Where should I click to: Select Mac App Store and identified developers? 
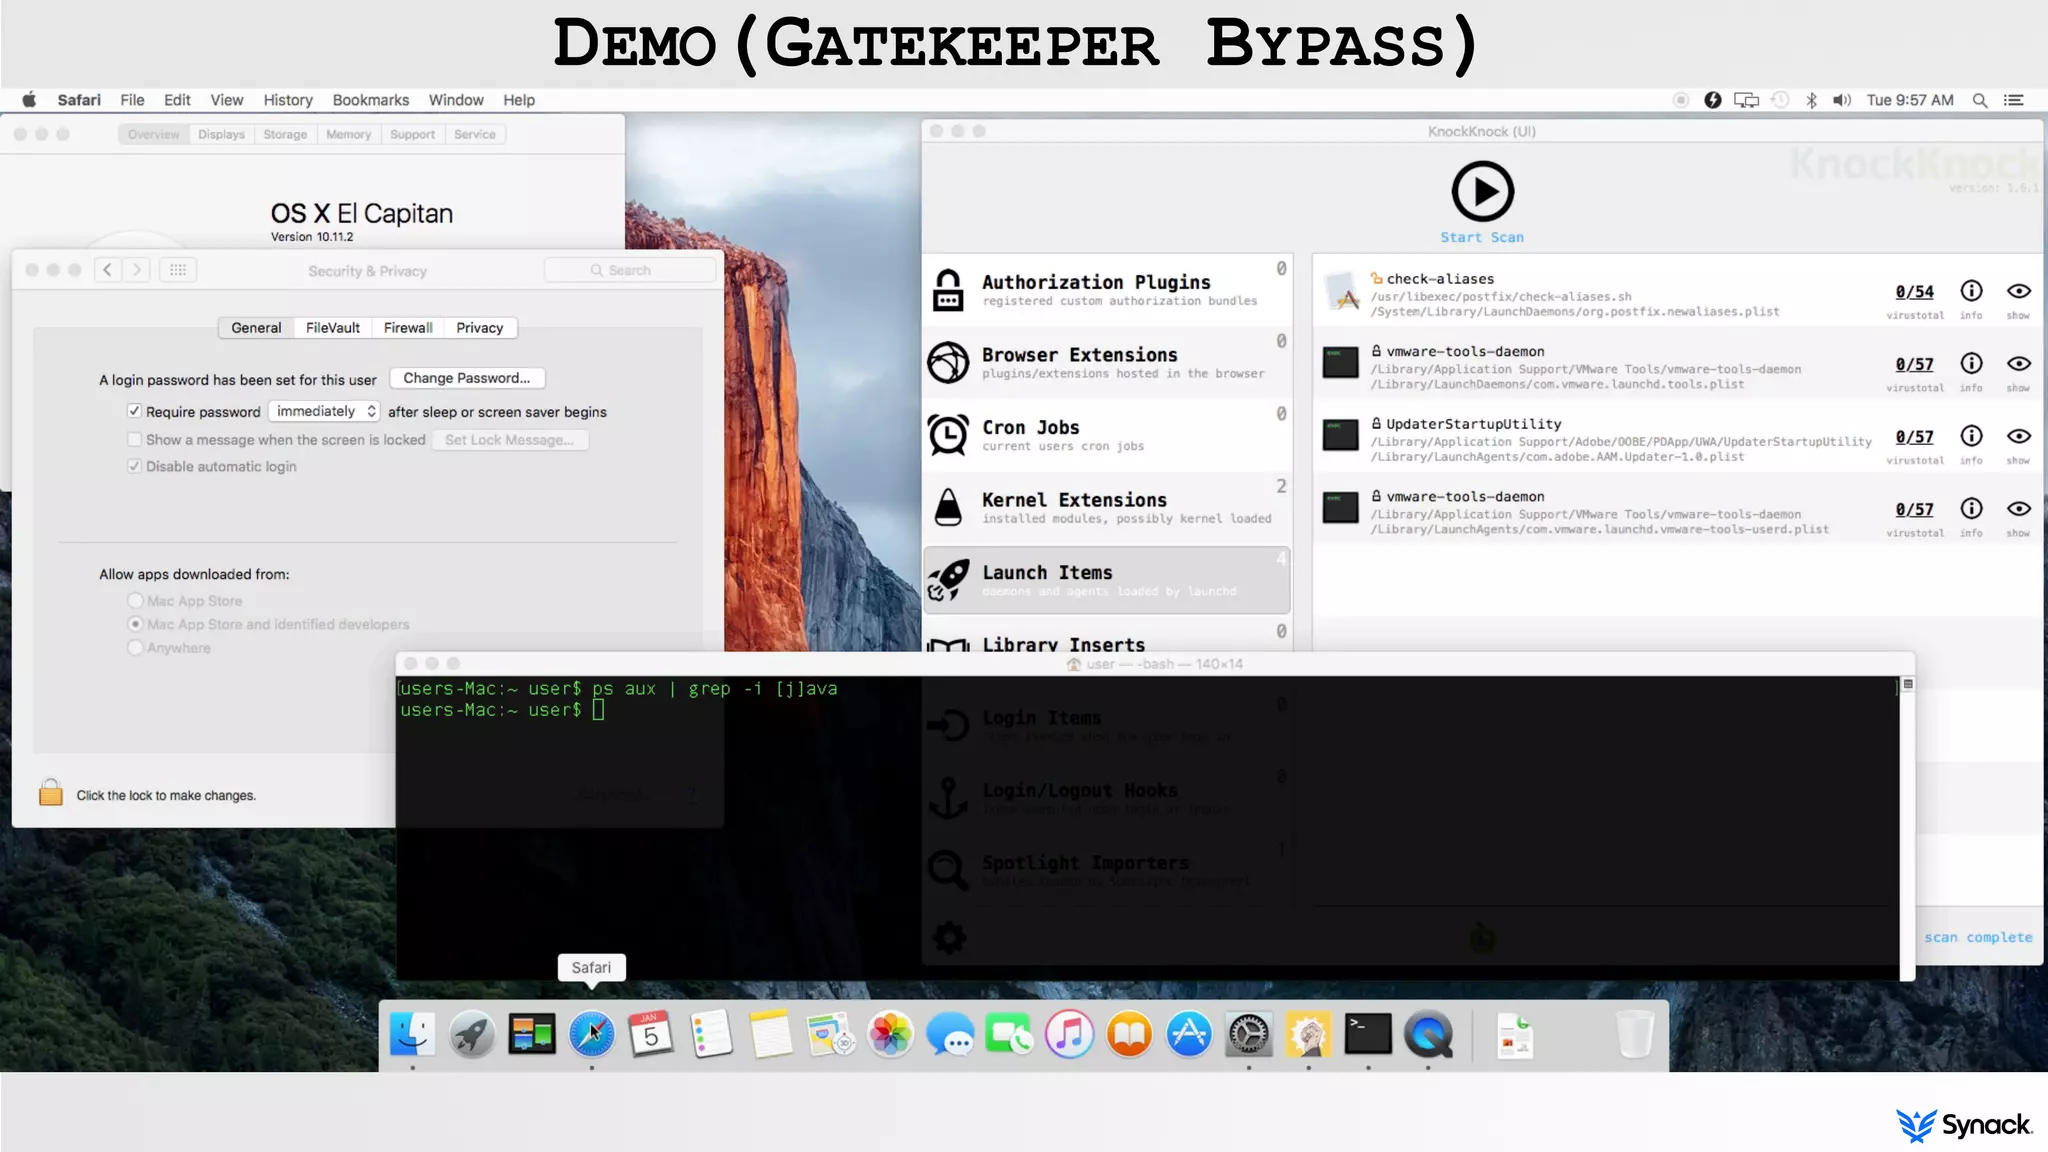point(135,624)
